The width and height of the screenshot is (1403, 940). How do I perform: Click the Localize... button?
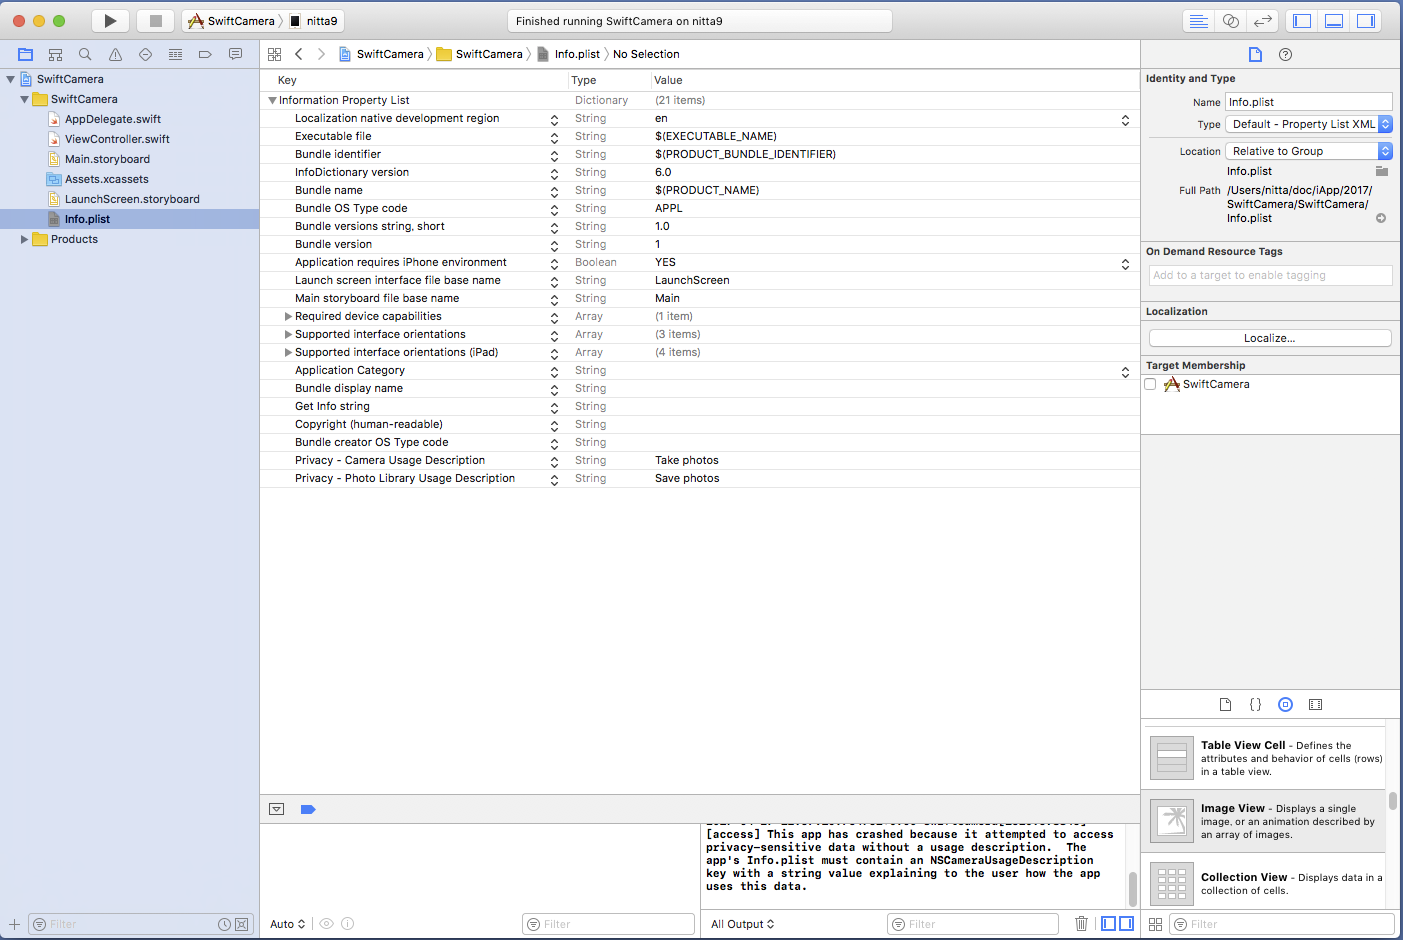(x=1269, y=339)
